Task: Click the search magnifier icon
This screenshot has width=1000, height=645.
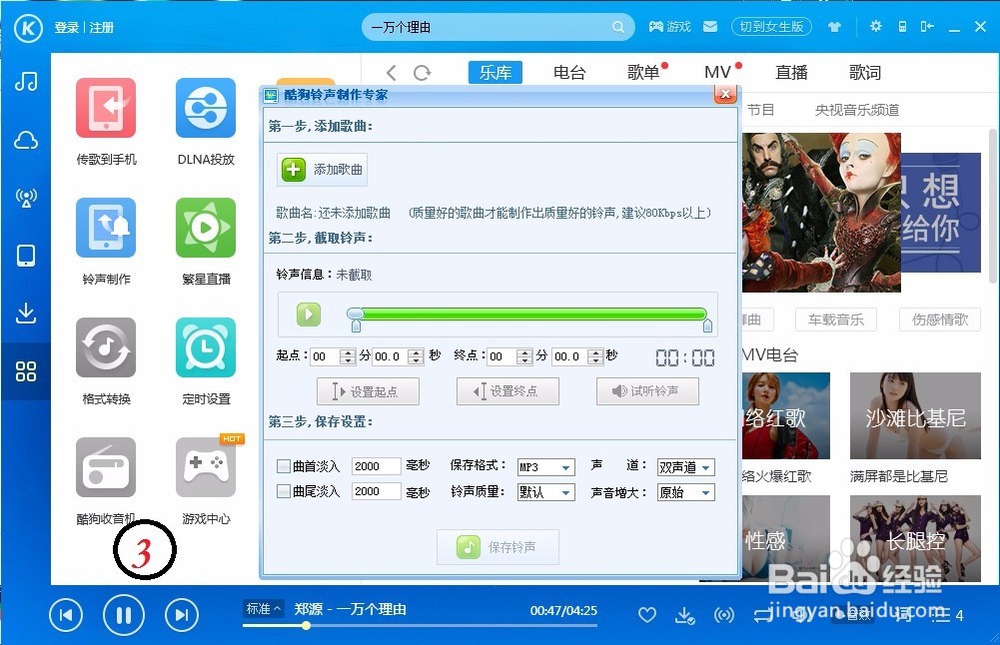Action: point(618,27)
